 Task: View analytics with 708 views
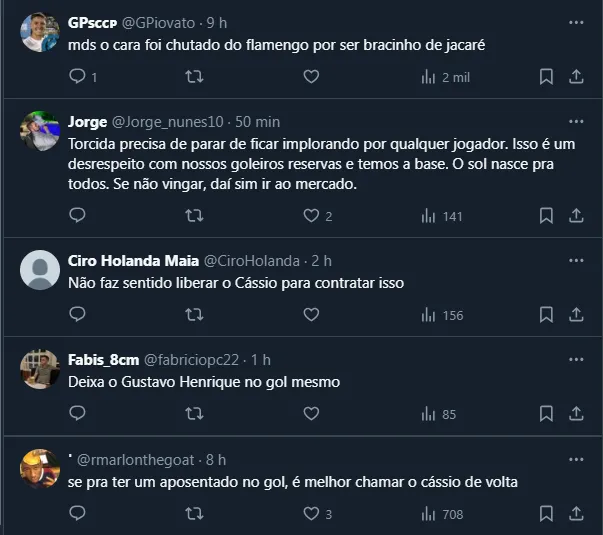click(442, 514)
